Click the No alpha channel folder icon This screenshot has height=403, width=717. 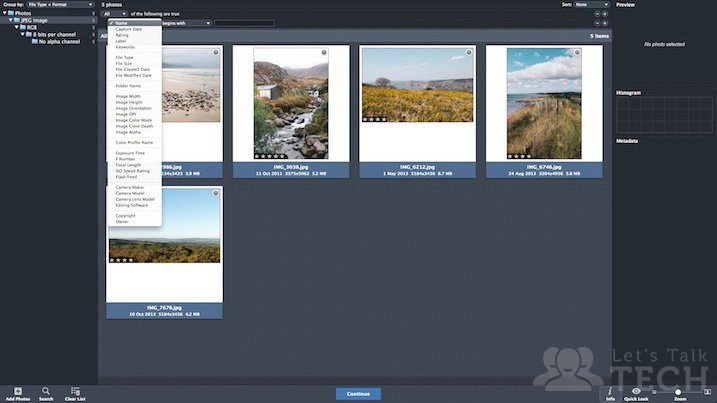35,41
